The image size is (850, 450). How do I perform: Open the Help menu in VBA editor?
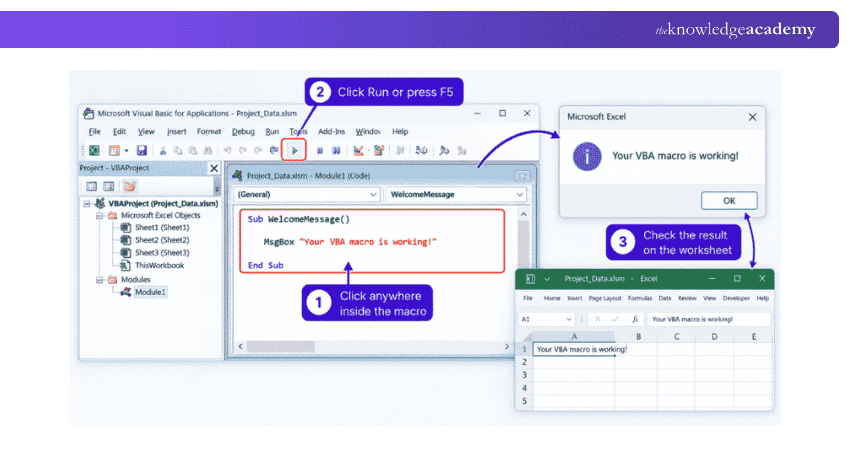(400, 131)
